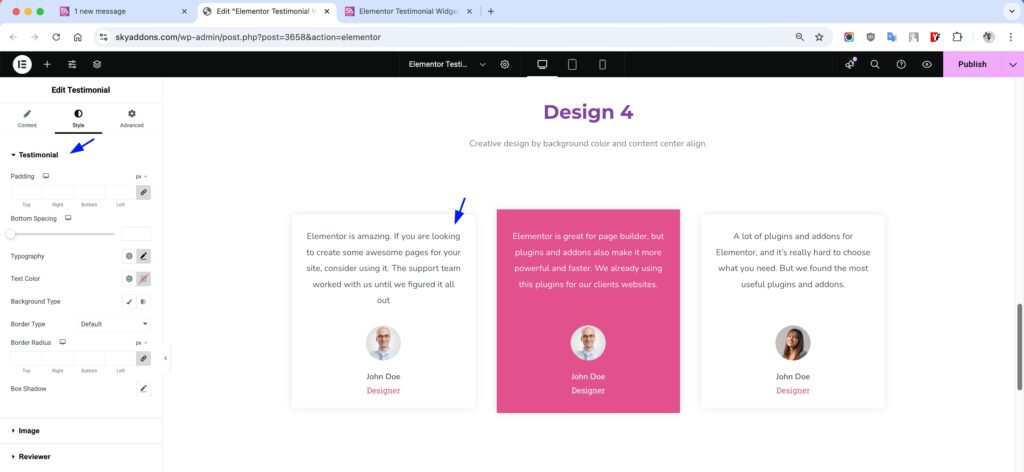Toggle Border Radius linked values icon

[144, 358]
